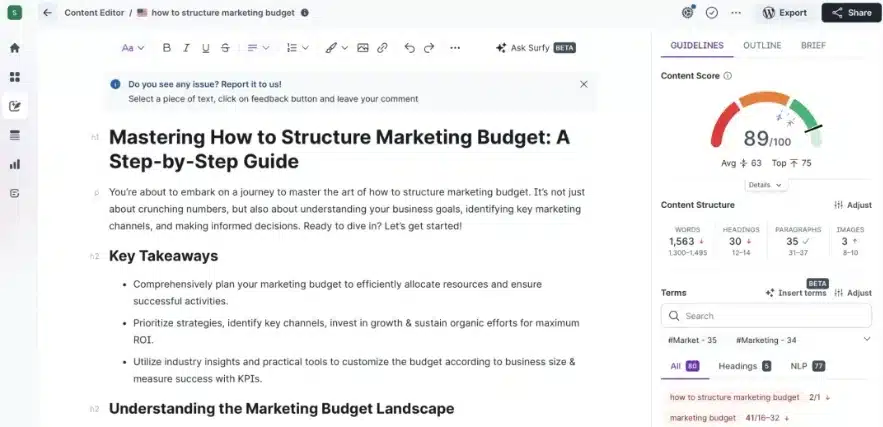Insert an image using the toolbar icon
Viewport: 883px width, 427px height.
coord(363,48)
